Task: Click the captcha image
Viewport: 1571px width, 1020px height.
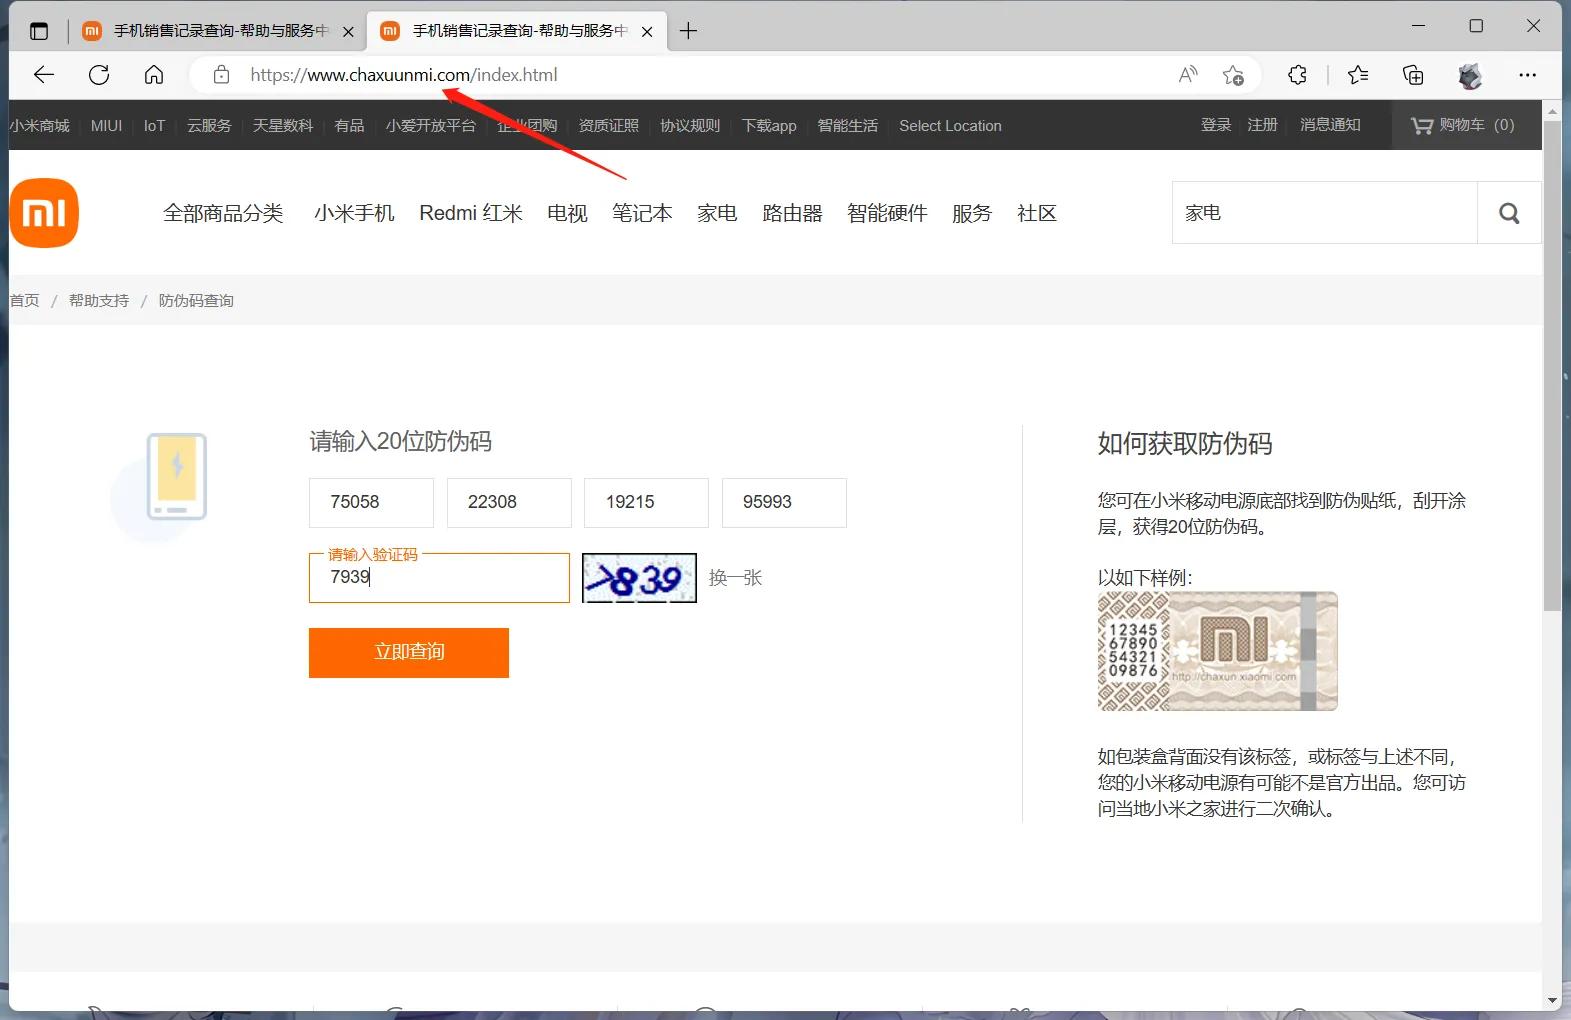Action: tap(639, 578)
